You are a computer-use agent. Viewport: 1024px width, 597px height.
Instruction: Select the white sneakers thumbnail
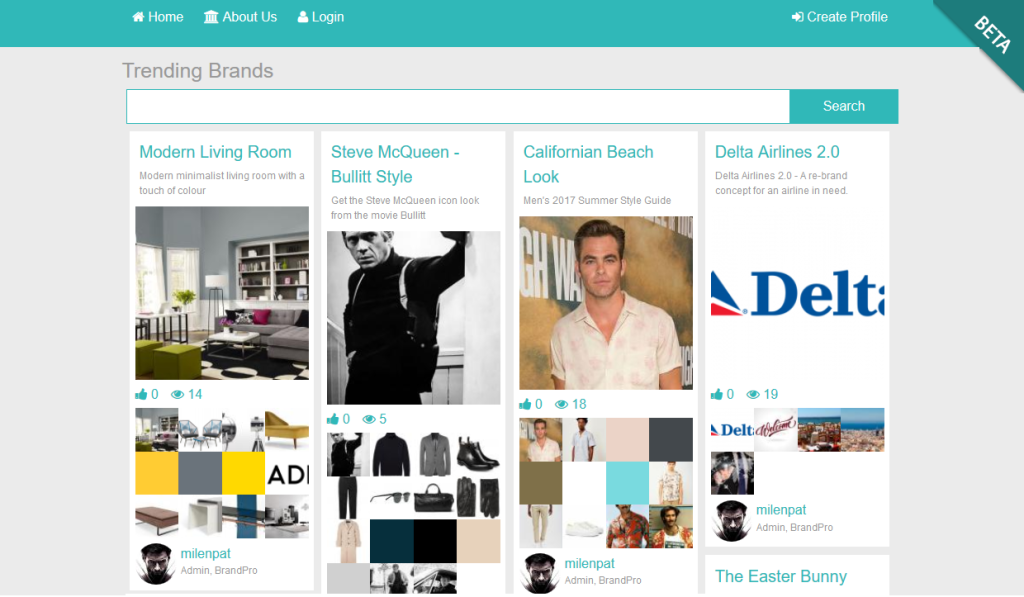(x=584, y=526)
